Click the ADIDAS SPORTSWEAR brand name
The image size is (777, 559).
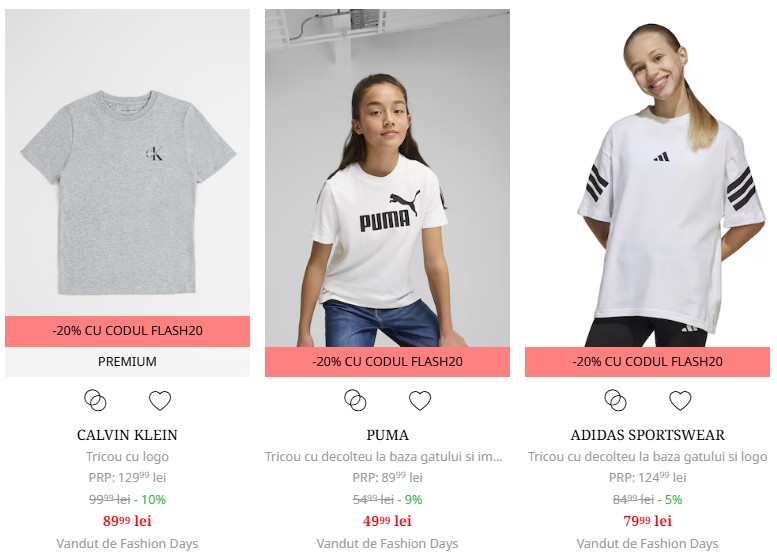[647, 435]
